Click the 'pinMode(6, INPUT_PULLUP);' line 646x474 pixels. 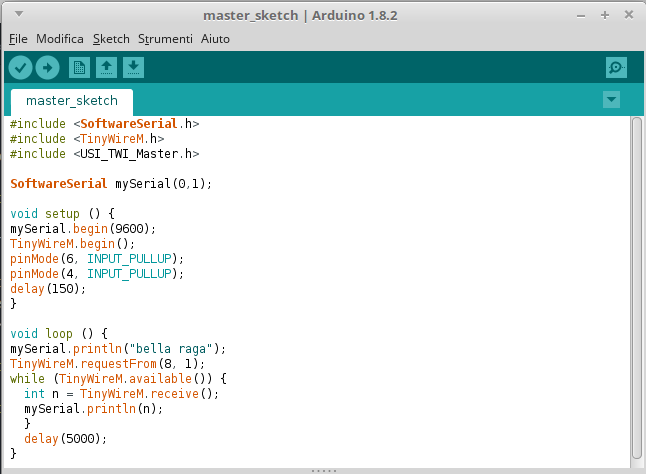pyautogui.click(x=97, y=259)
